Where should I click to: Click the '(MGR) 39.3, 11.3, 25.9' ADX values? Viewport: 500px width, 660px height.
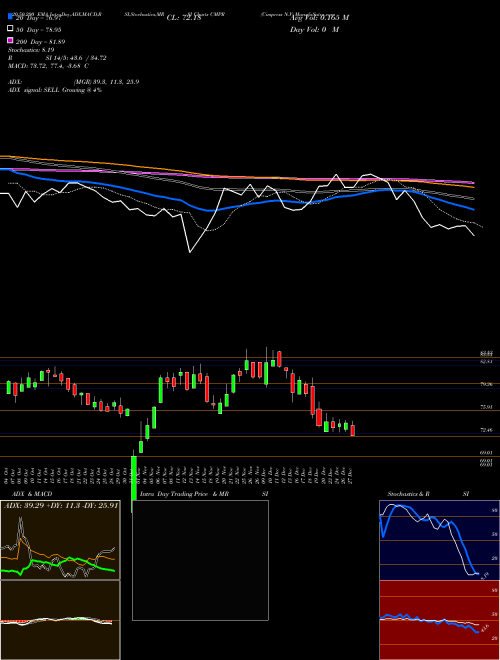[106, 82]
